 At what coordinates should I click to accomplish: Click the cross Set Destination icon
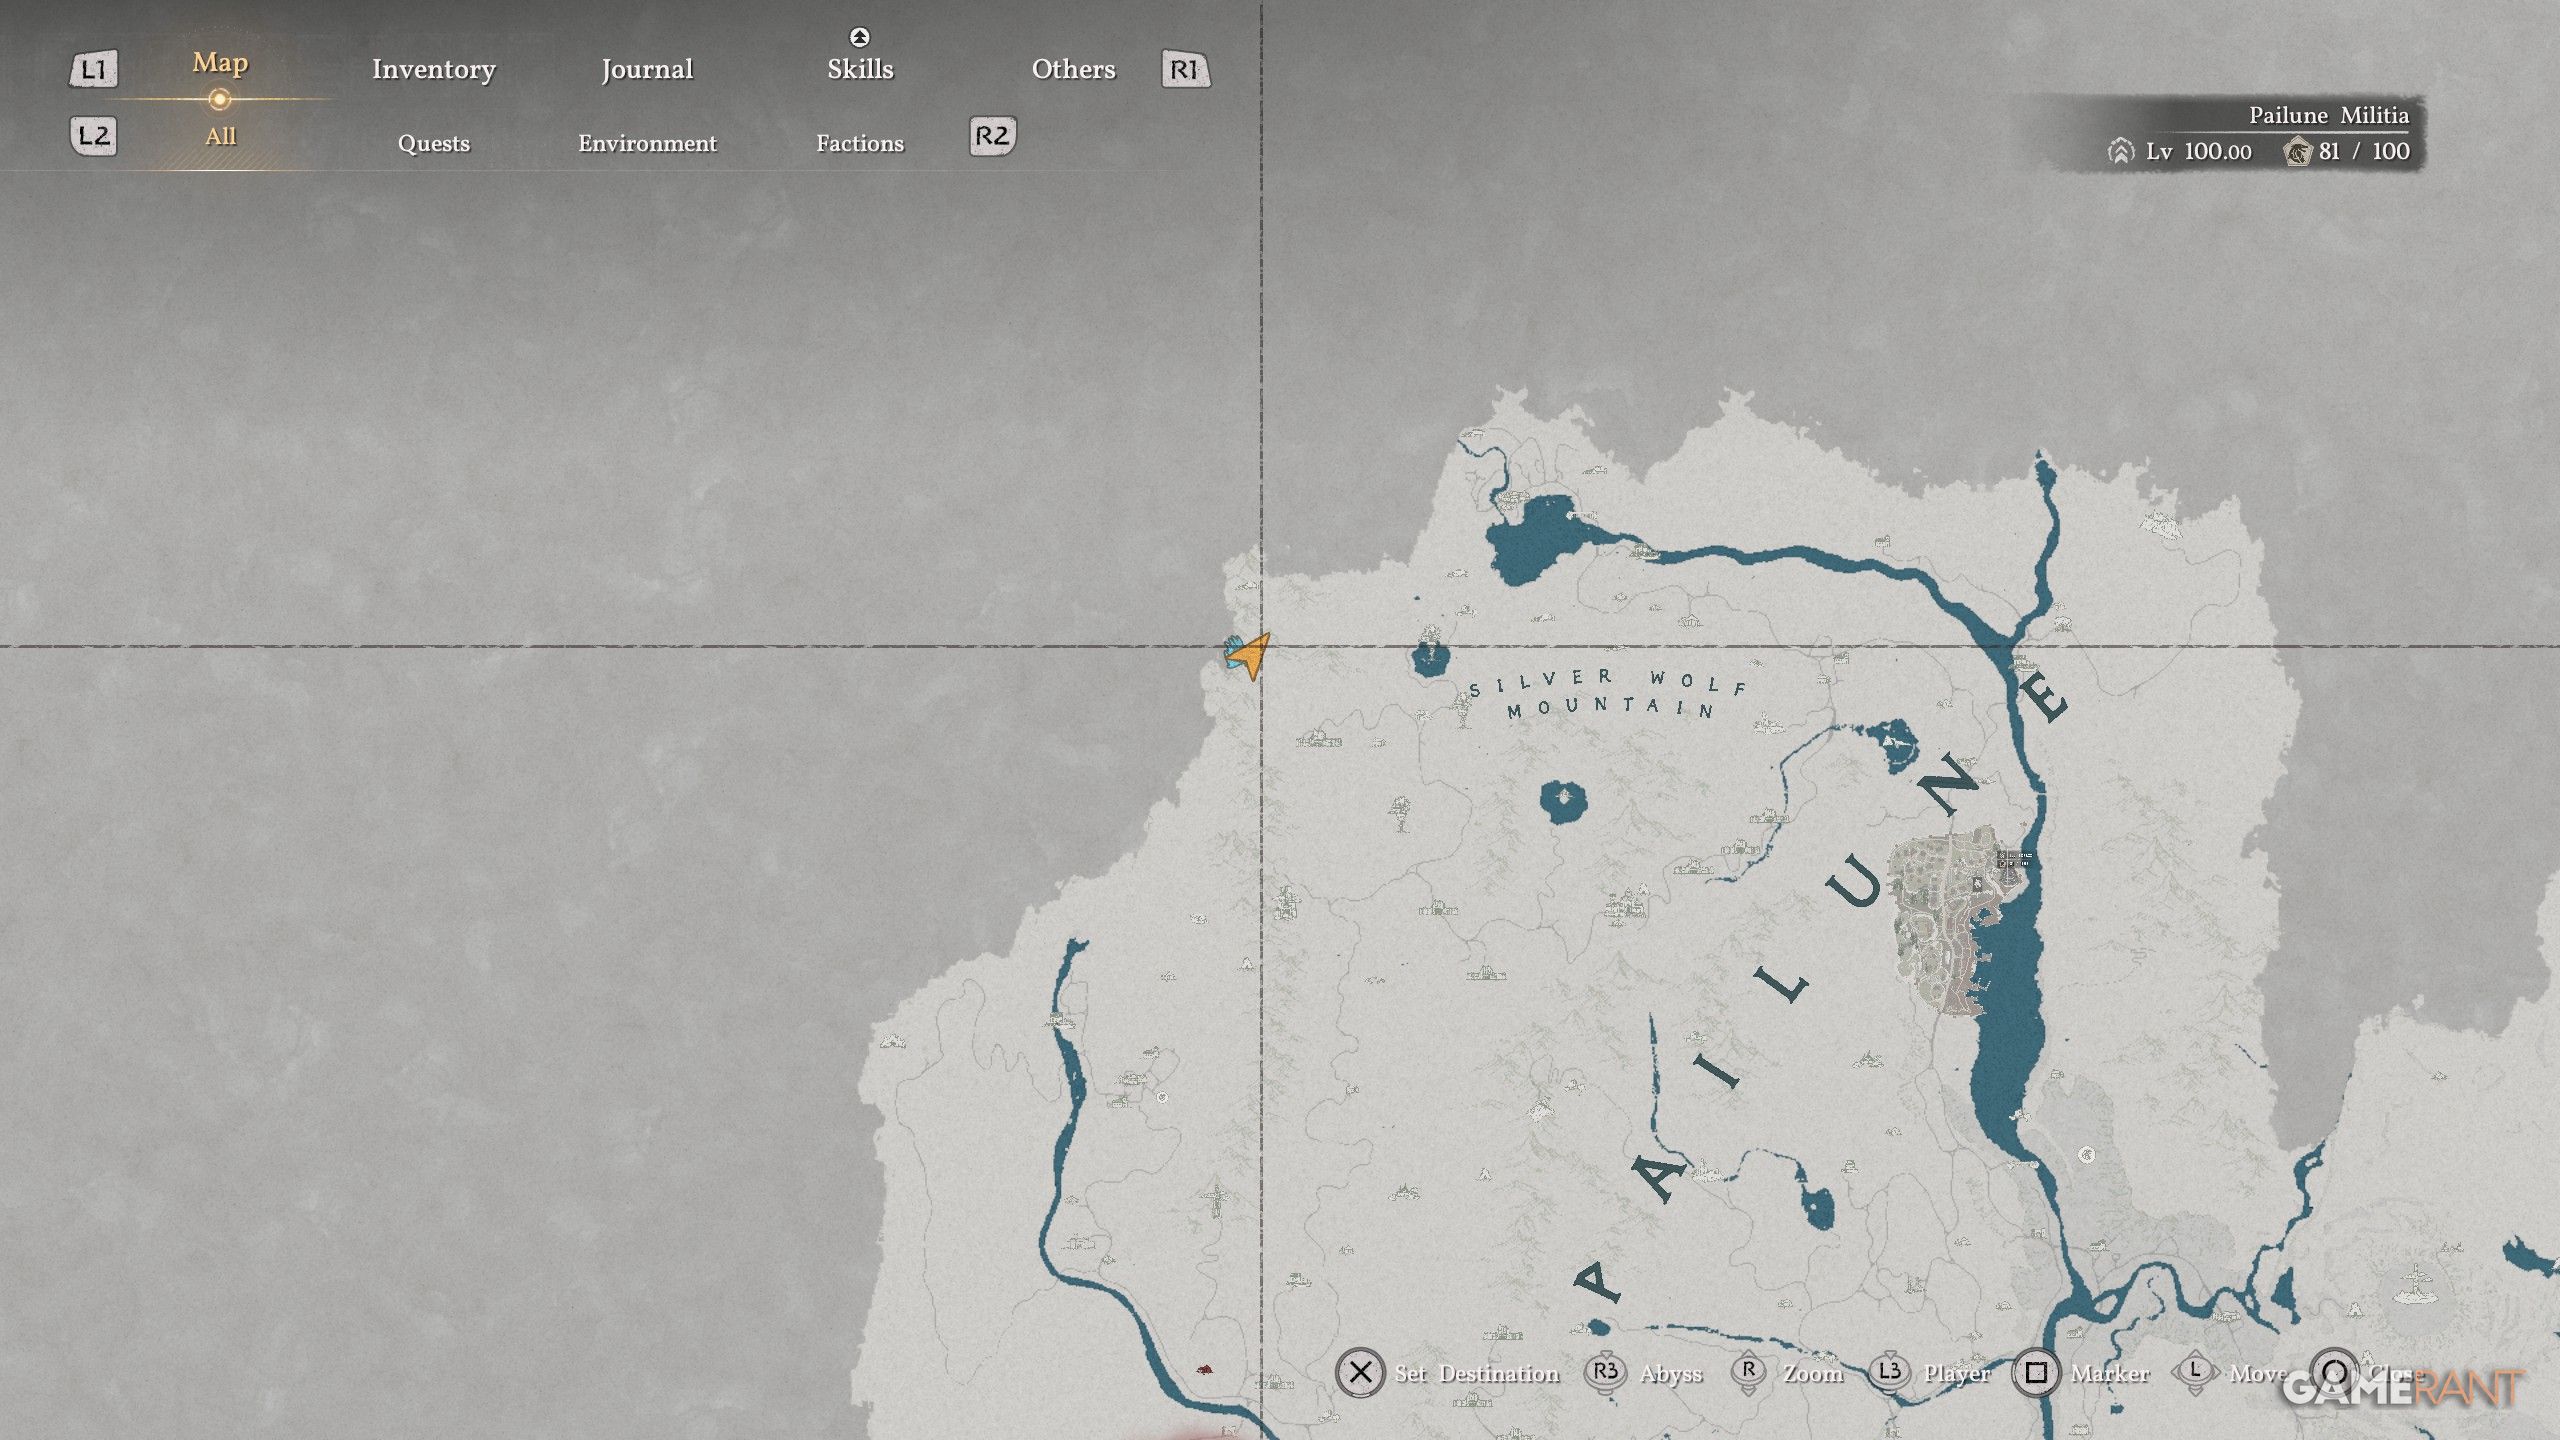pos(1360,1373)
